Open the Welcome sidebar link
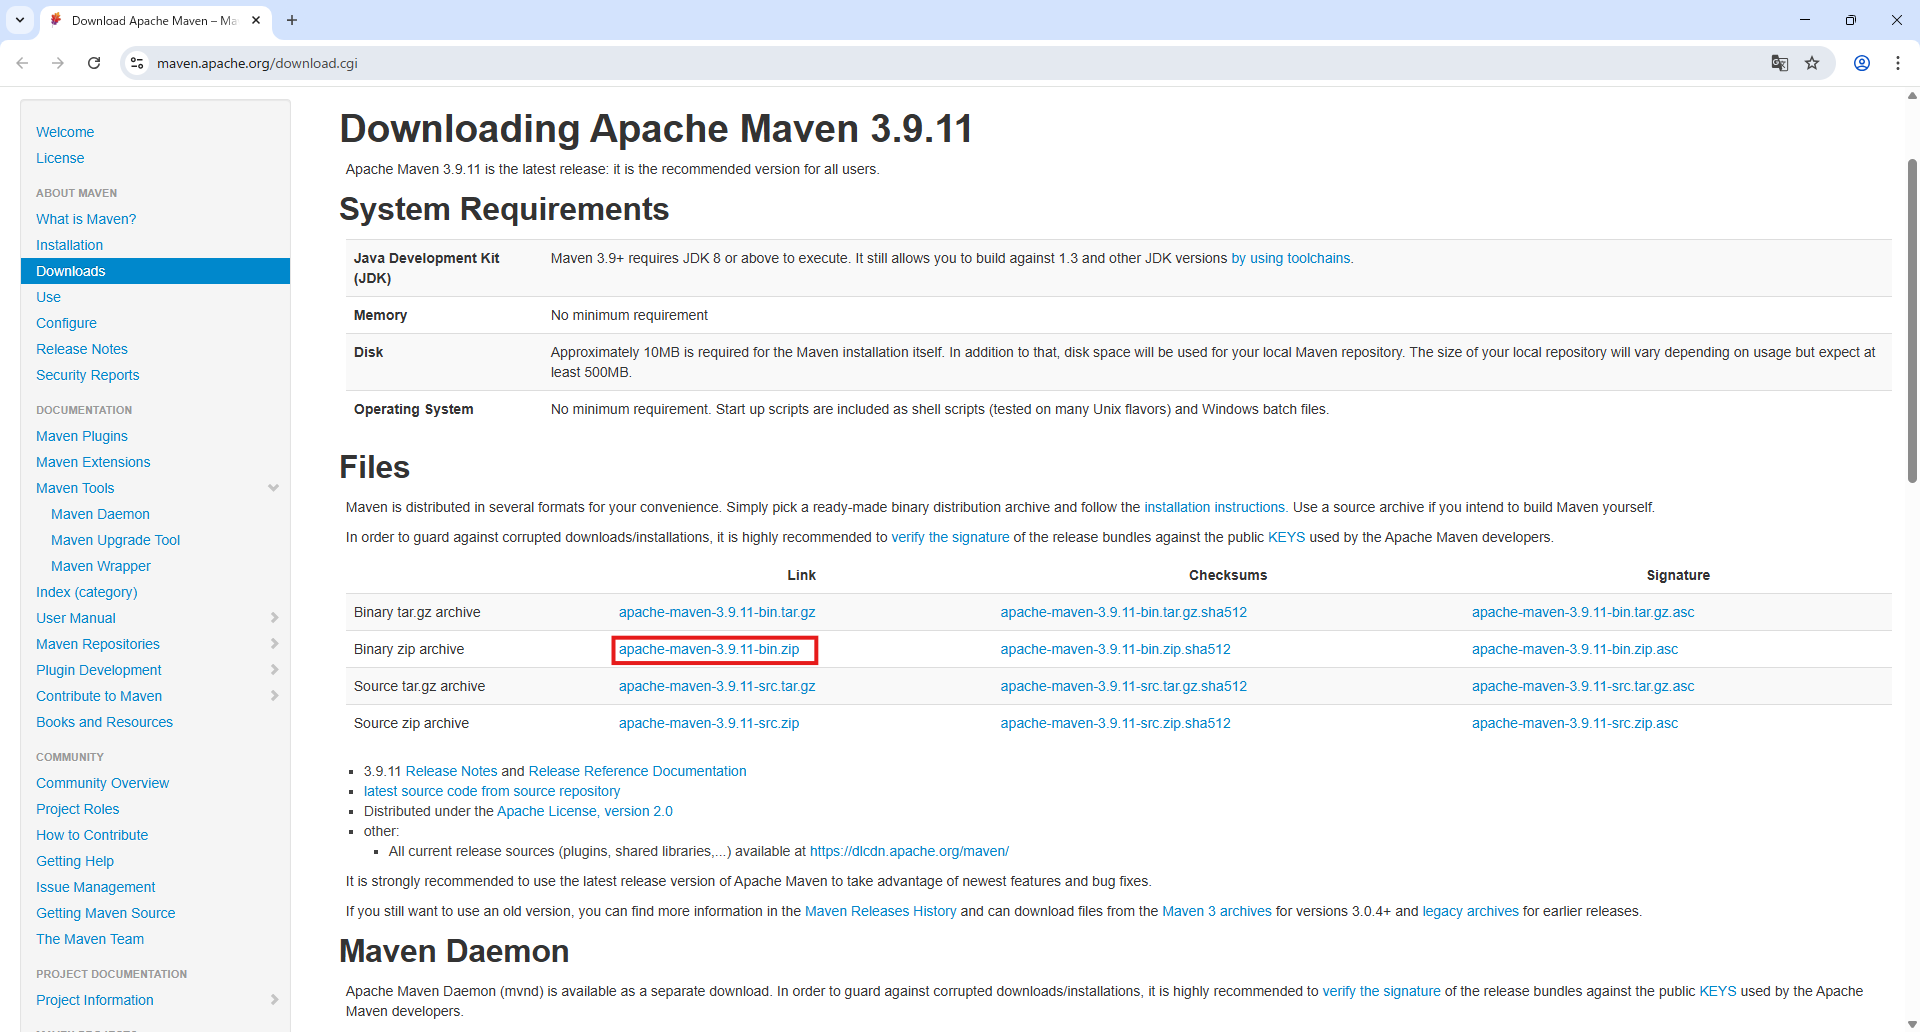 tap(65, 132)
